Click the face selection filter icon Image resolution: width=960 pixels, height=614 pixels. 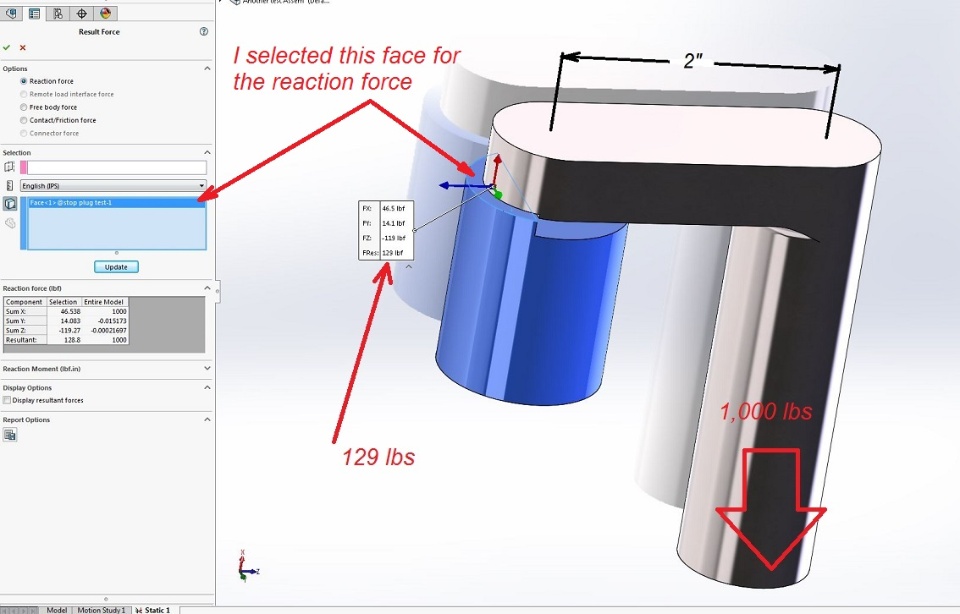pyautogui.click(x=10, y=204)
